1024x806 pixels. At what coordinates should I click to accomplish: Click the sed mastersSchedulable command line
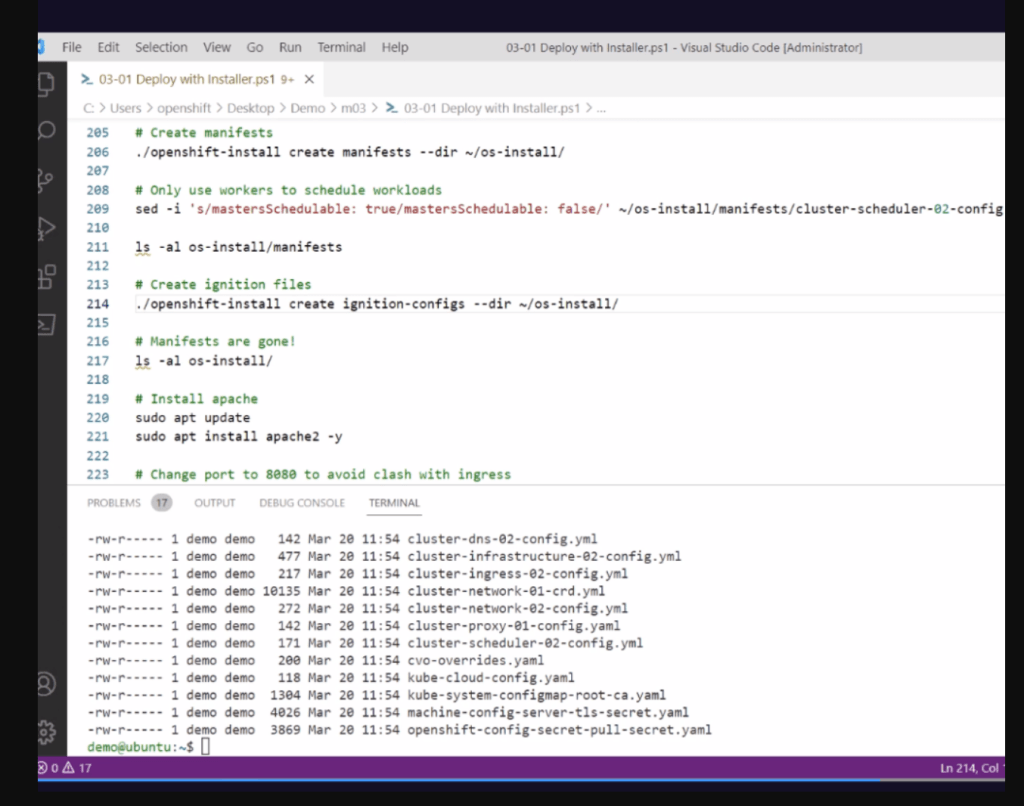point(569,209)
